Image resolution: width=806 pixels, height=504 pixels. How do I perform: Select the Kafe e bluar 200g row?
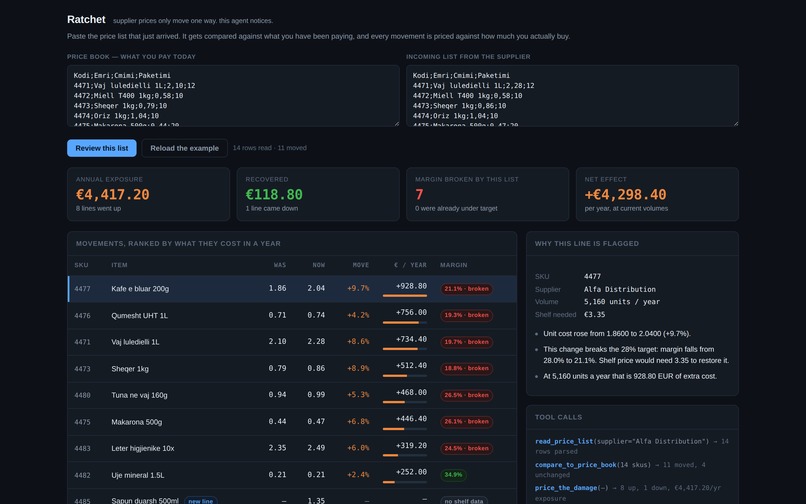pos(292,289)
